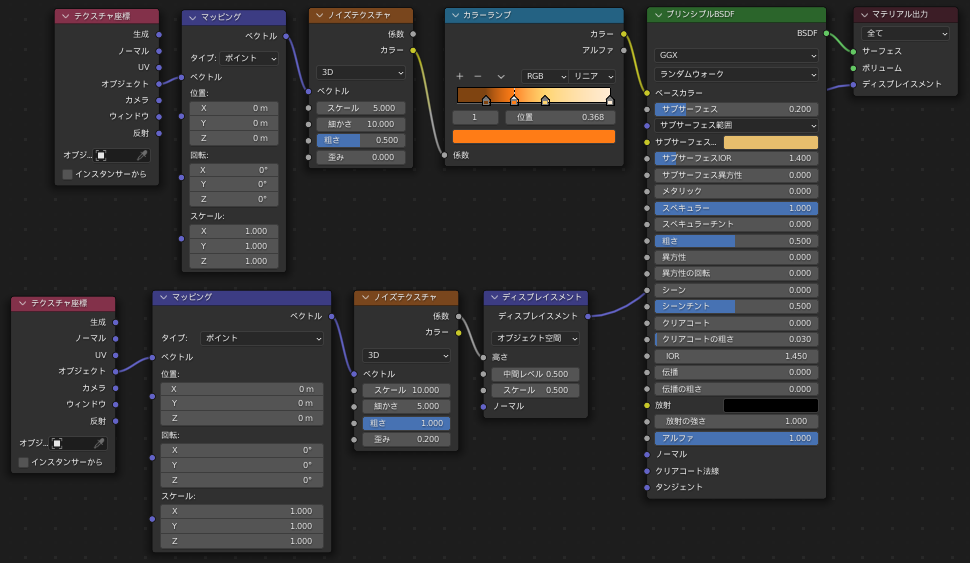The width and height of the screenshot is (970, 563).
Task: Open the リニア interpolation dropdown in カラーランプ
Action: click(592, 76)
